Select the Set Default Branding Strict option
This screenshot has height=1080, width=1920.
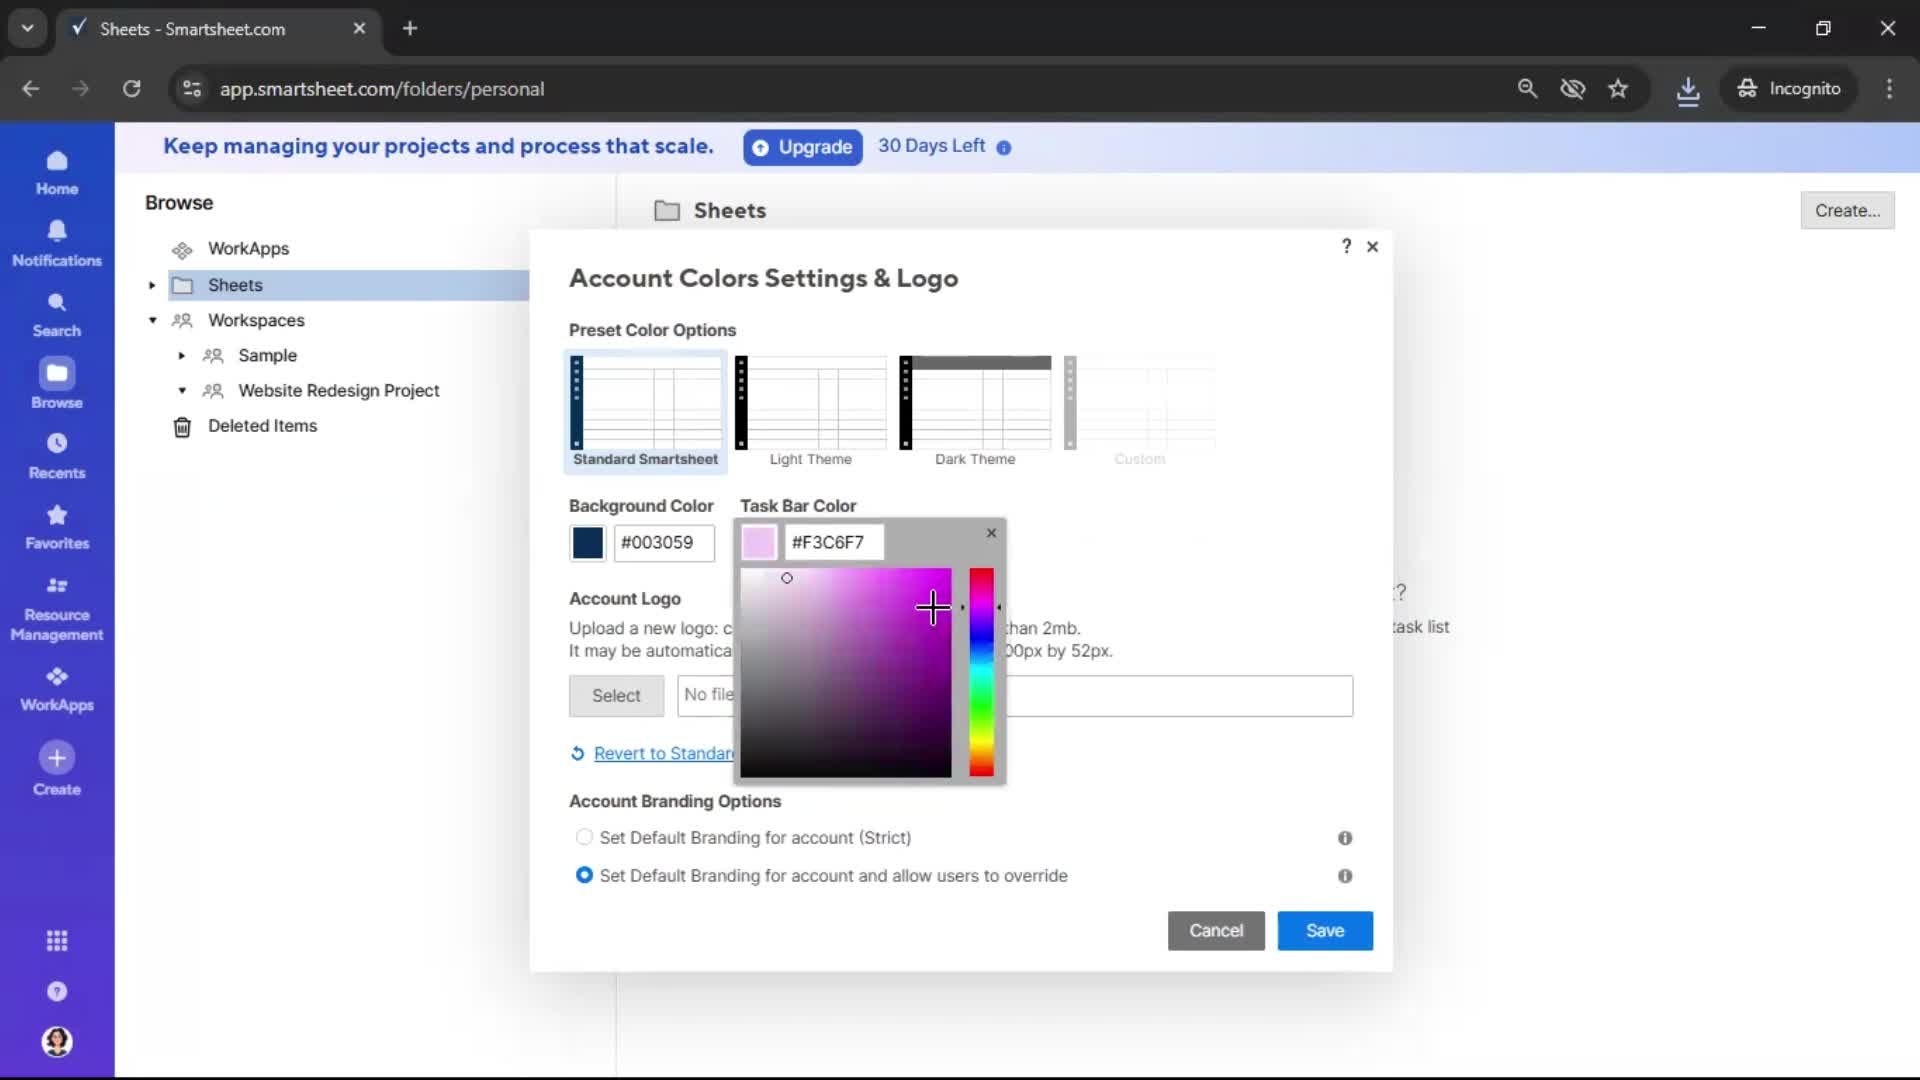584,838
